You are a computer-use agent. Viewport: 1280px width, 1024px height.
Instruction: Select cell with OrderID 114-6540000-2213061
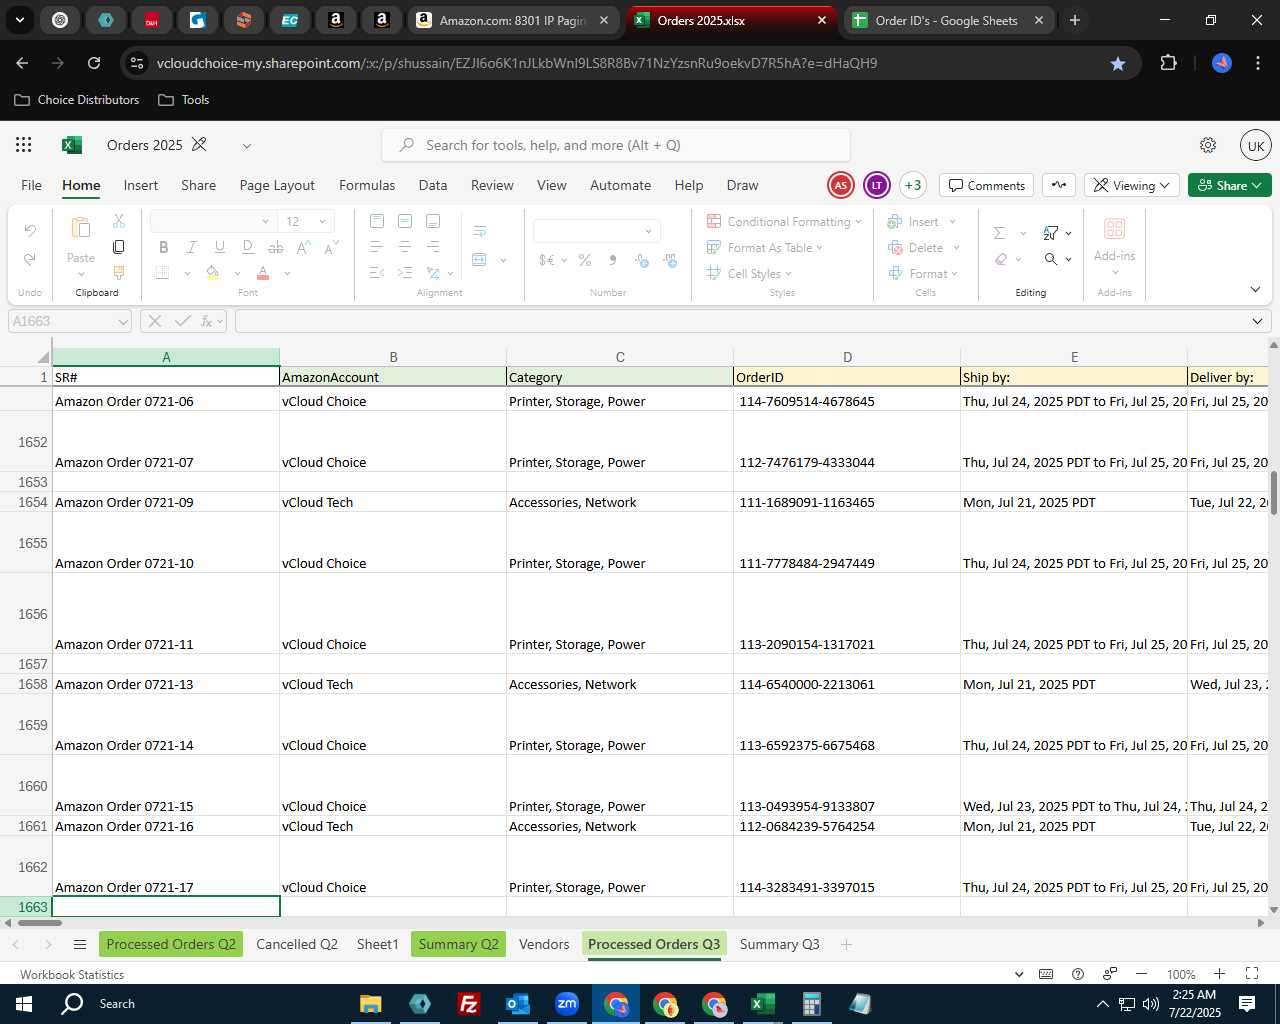click(x=847, y=684)
